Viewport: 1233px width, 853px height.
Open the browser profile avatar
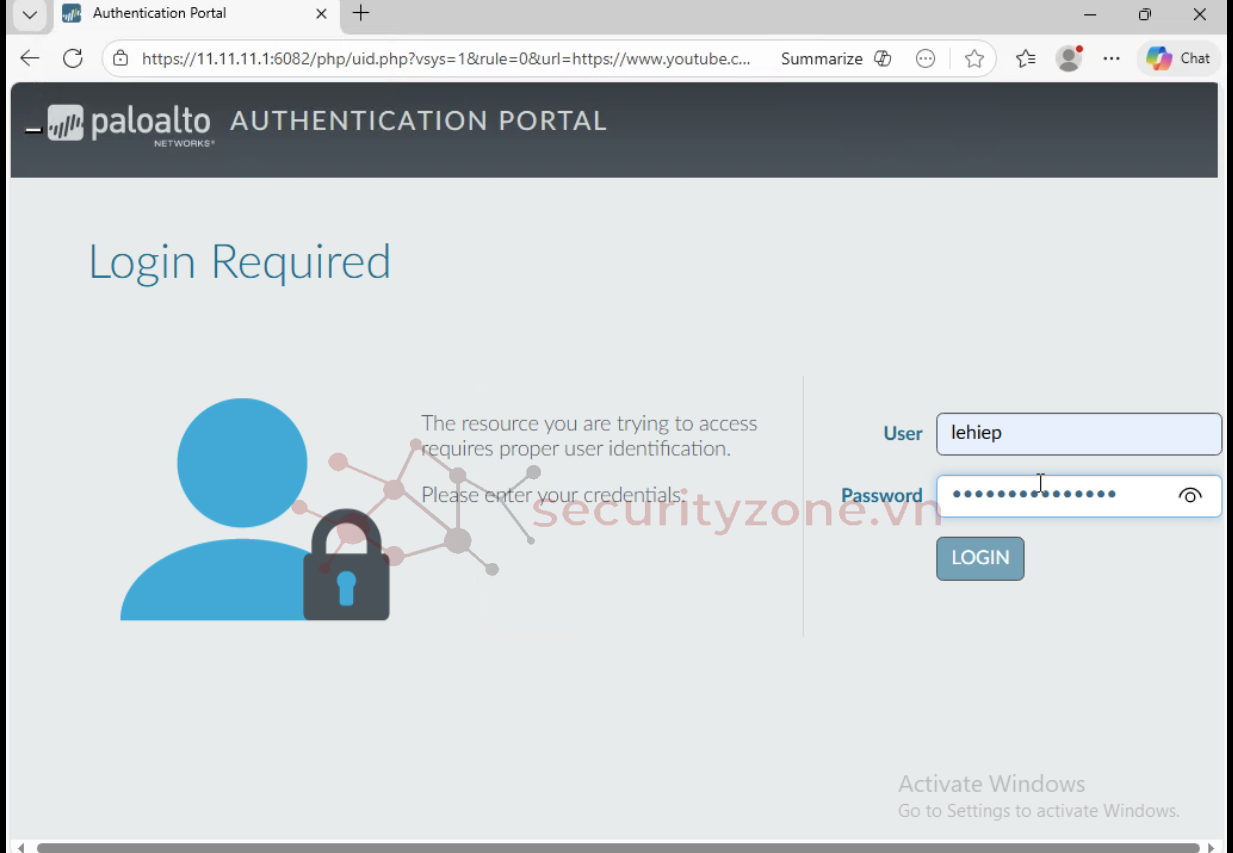[x=1069, y=59]
